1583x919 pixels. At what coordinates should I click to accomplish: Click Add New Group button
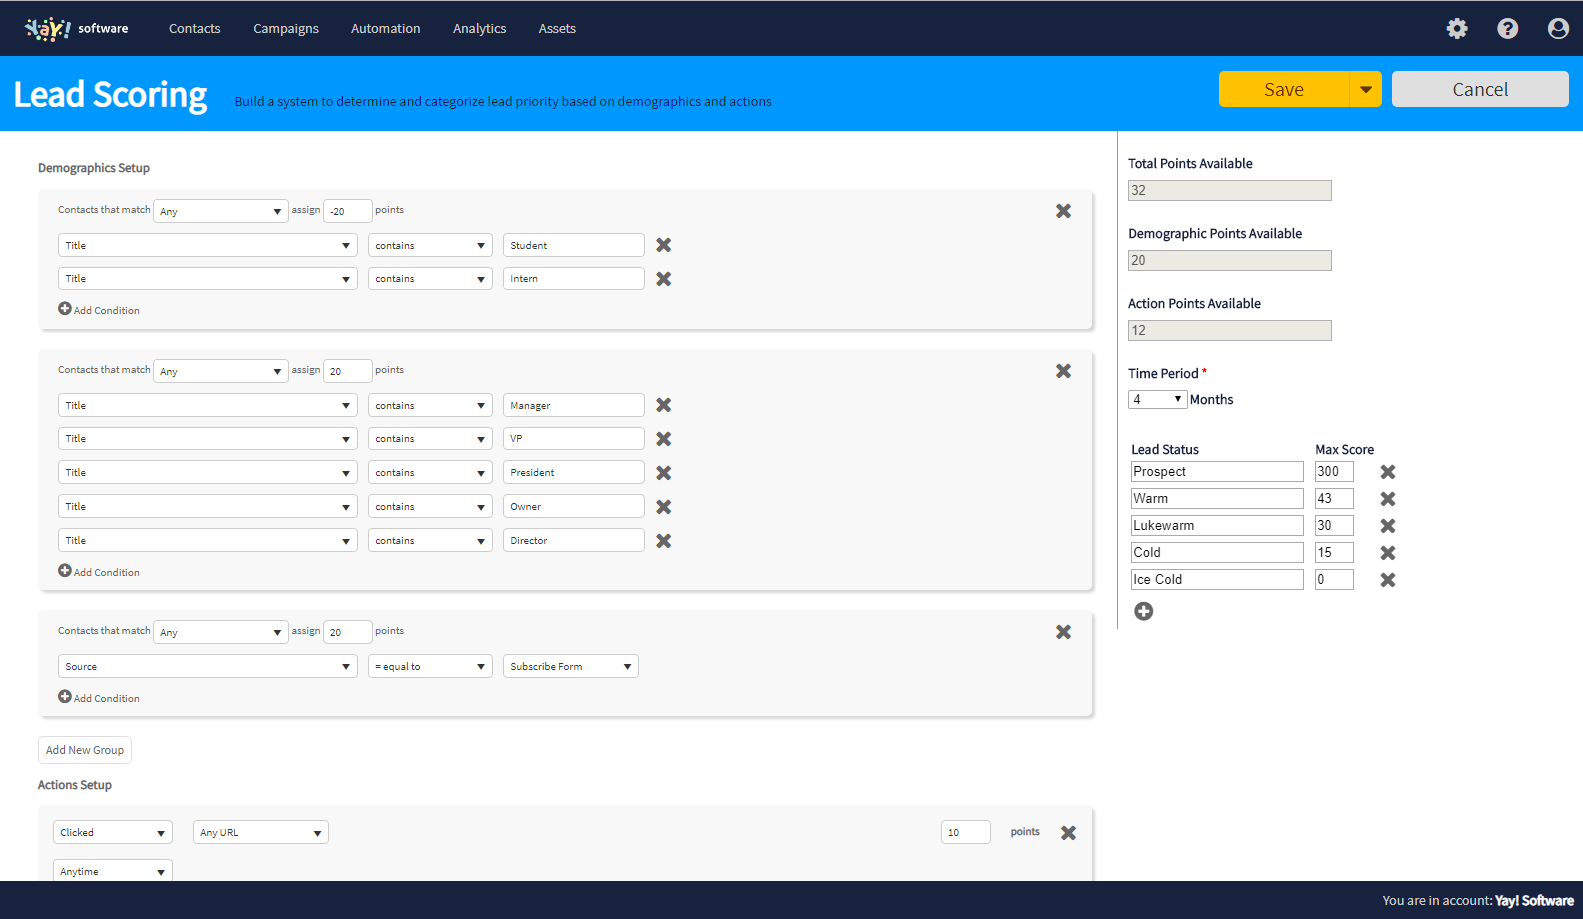[x=85, y=750]
